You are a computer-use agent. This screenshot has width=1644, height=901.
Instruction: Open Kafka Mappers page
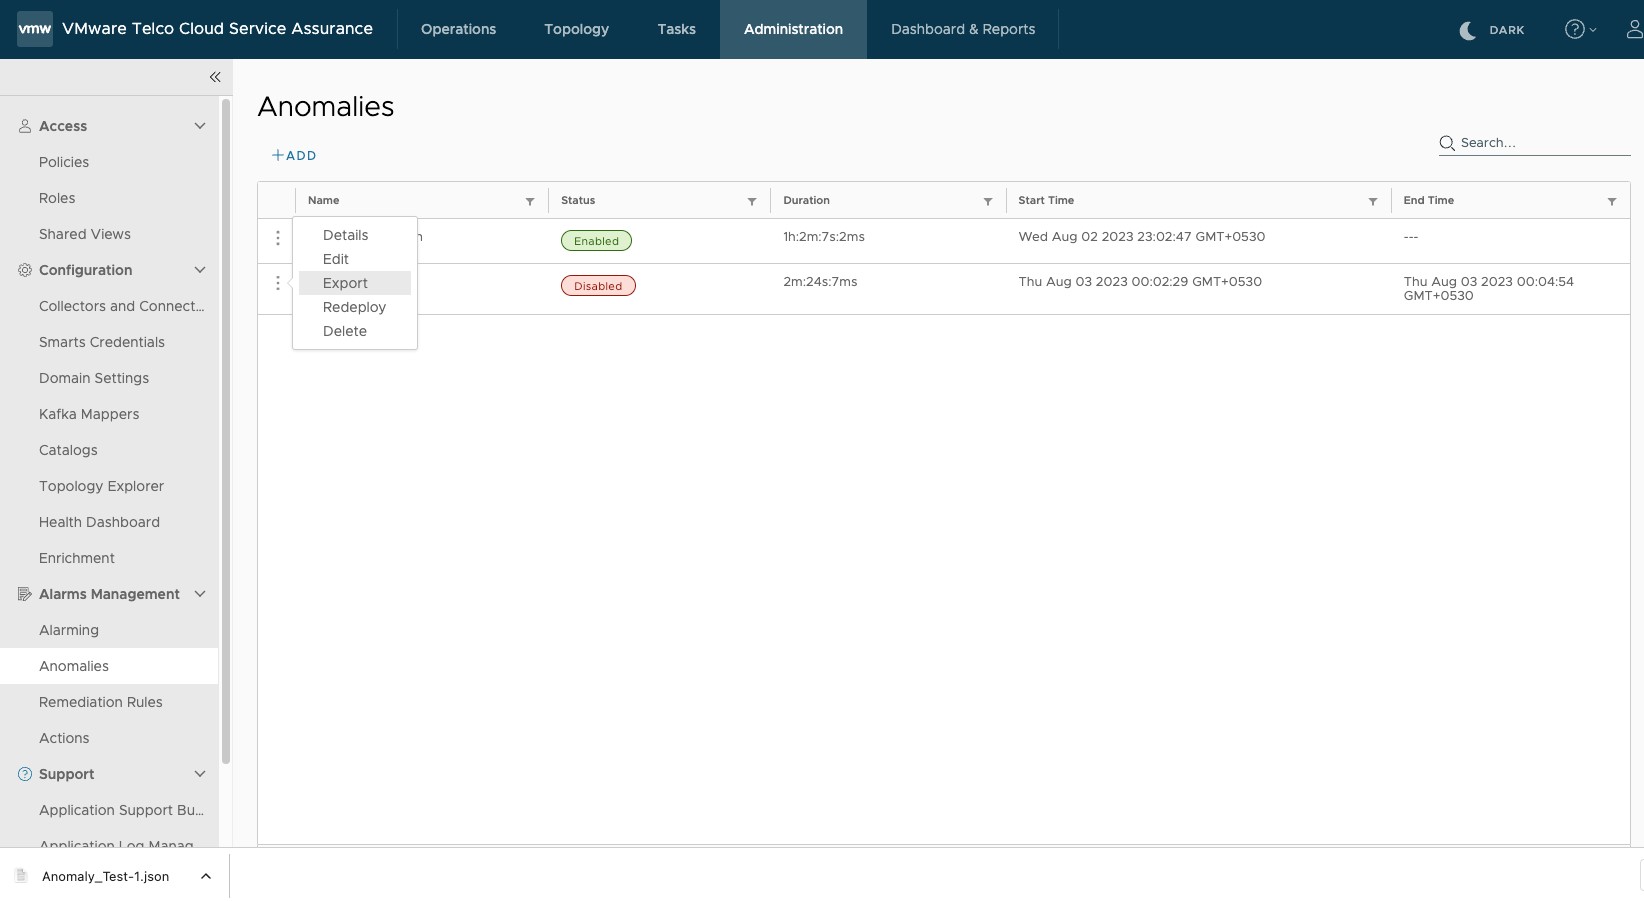(x=89, y=414)
